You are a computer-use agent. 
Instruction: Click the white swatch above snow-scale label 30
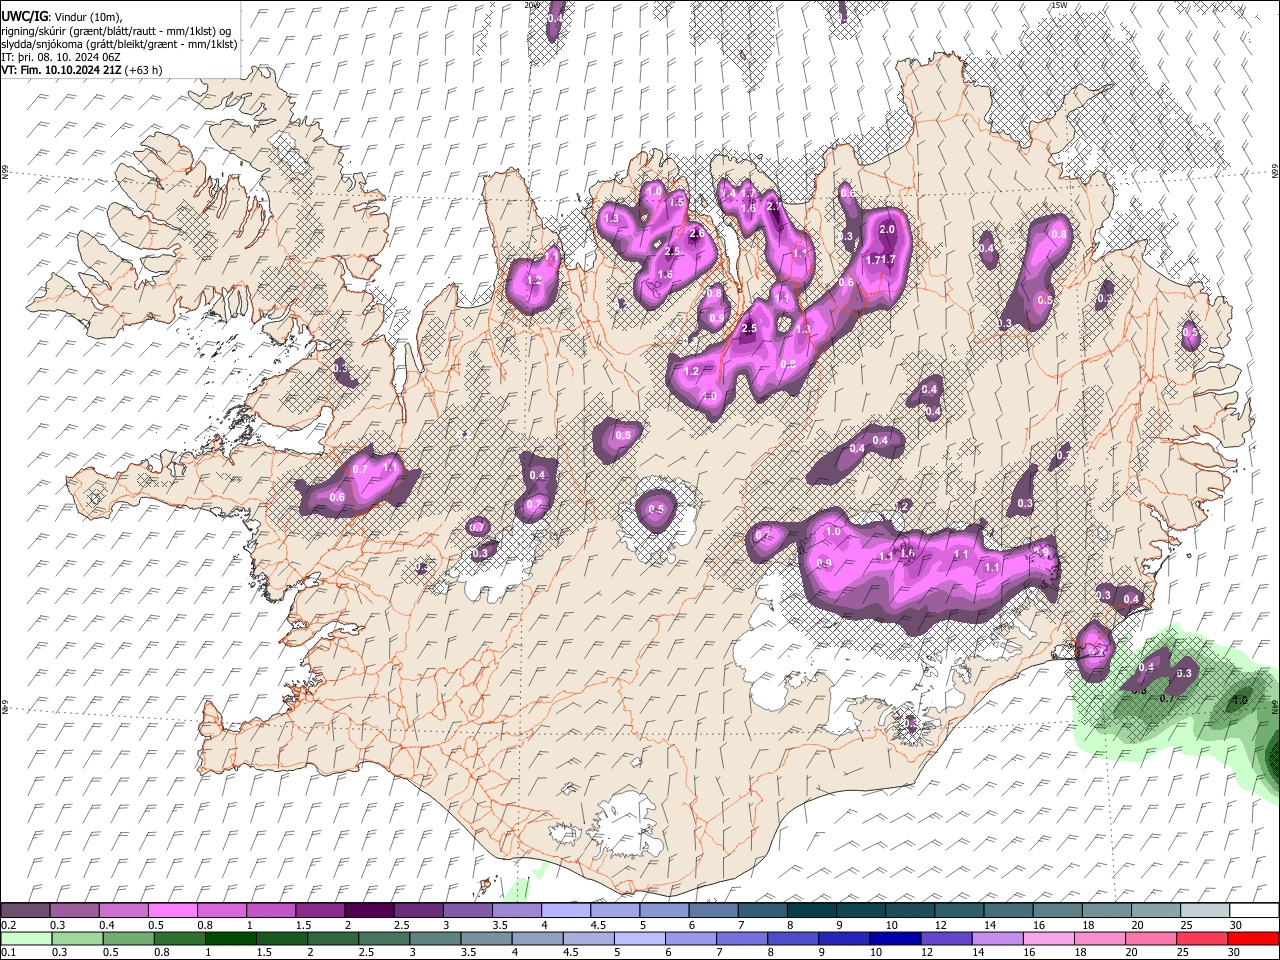point(1253,911)
